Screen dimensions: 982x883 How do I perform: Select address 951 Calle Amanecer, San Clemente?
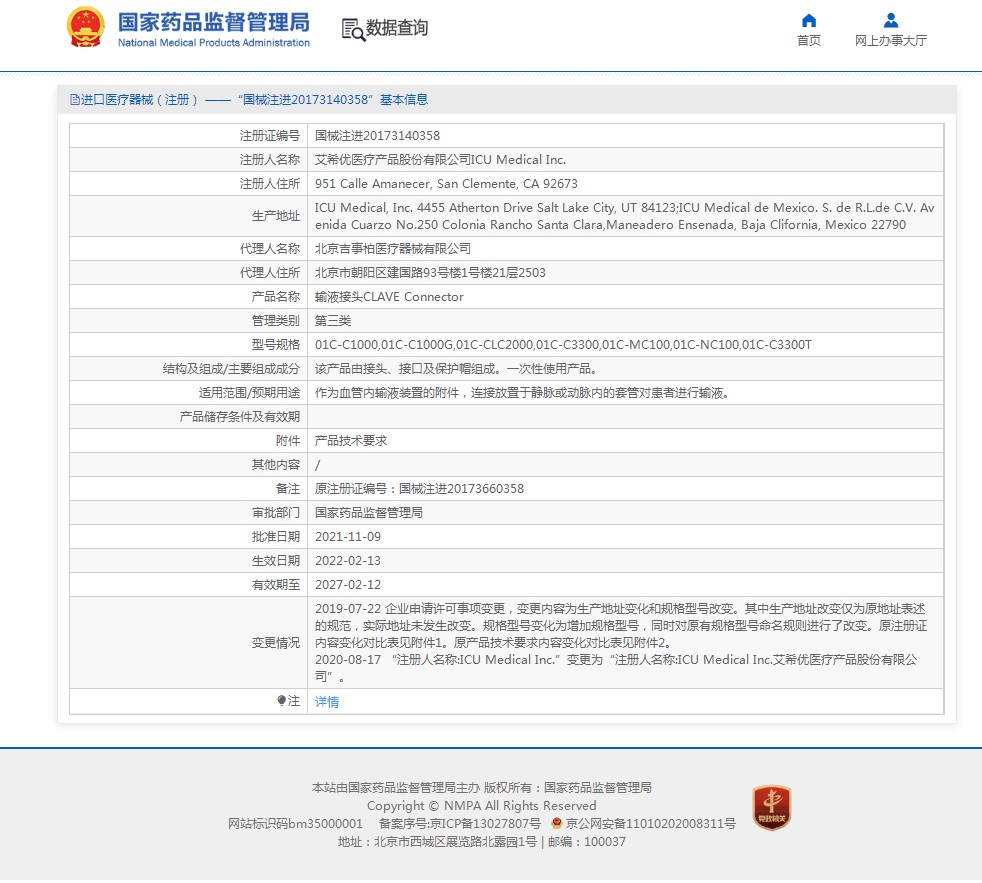[446, 183]
